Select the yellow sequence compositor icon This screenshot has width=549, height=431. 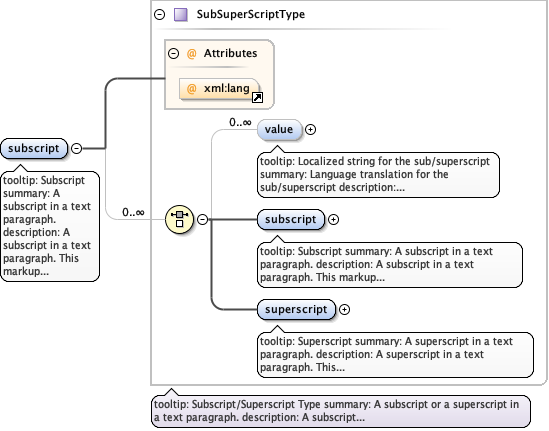coord(179,219)
